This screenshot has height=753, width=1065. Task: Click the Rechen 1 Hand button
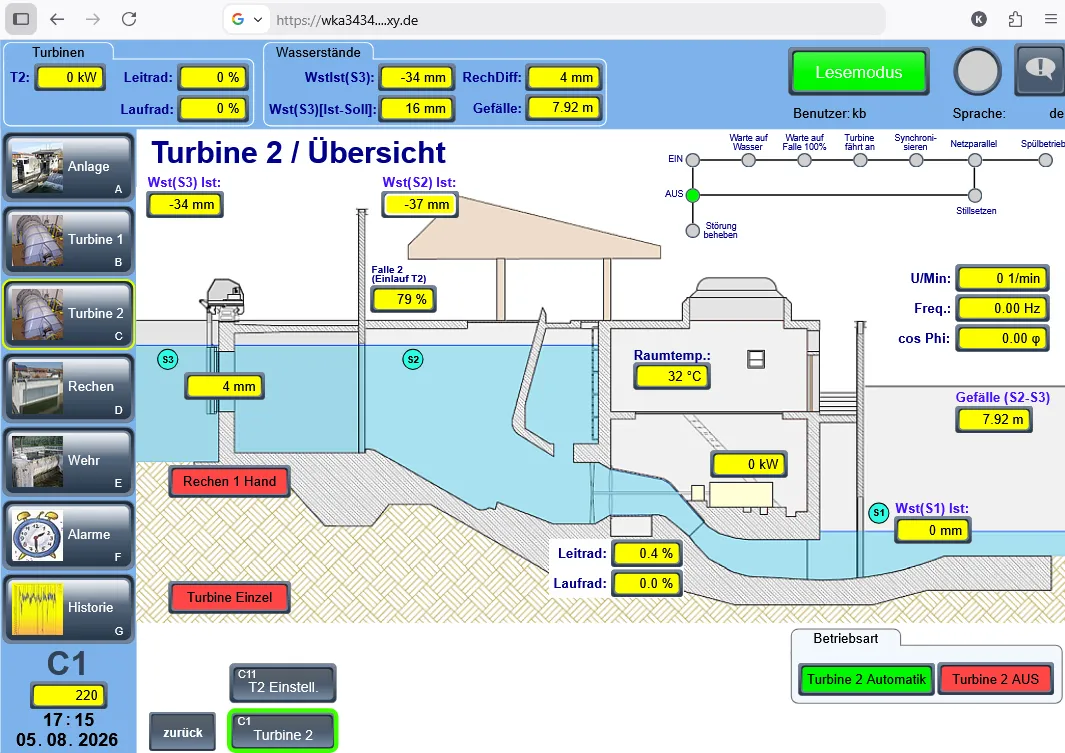point(230,481)
